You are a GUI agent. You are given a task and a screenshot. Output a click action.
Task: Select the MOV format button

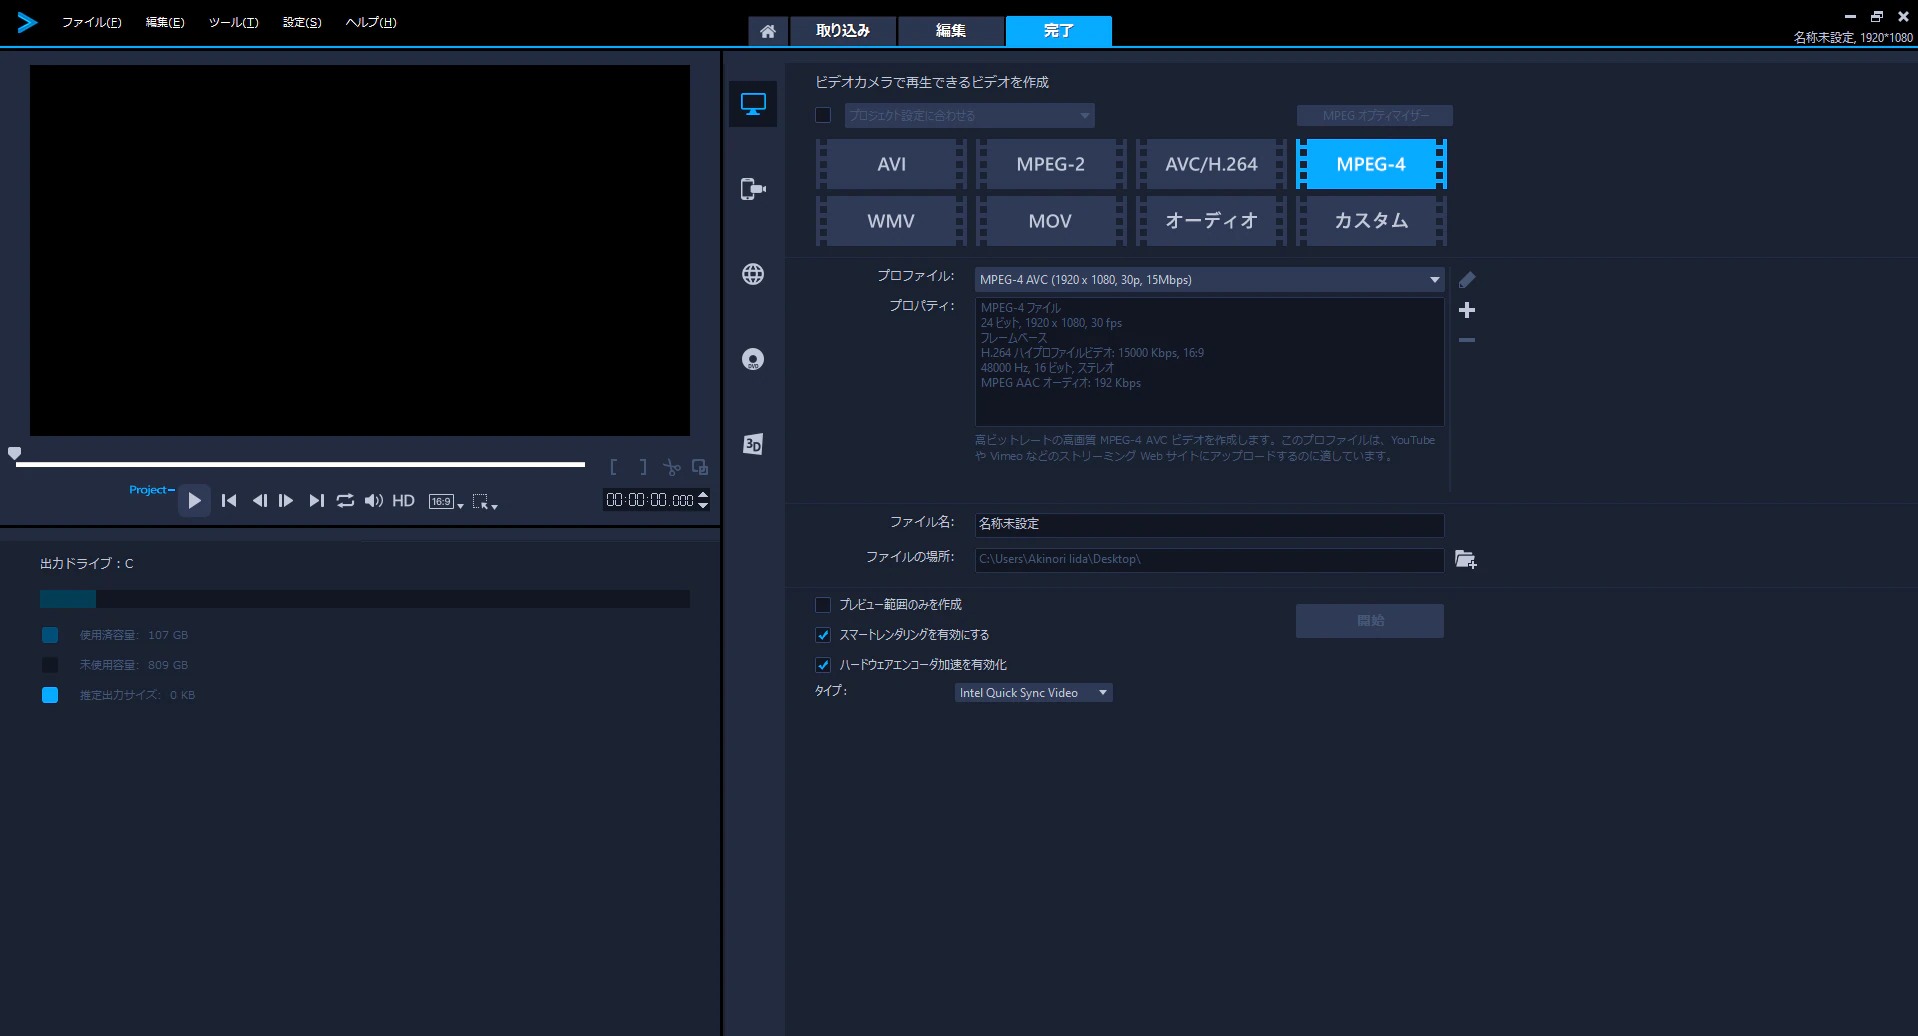[x=1050, y=221]
